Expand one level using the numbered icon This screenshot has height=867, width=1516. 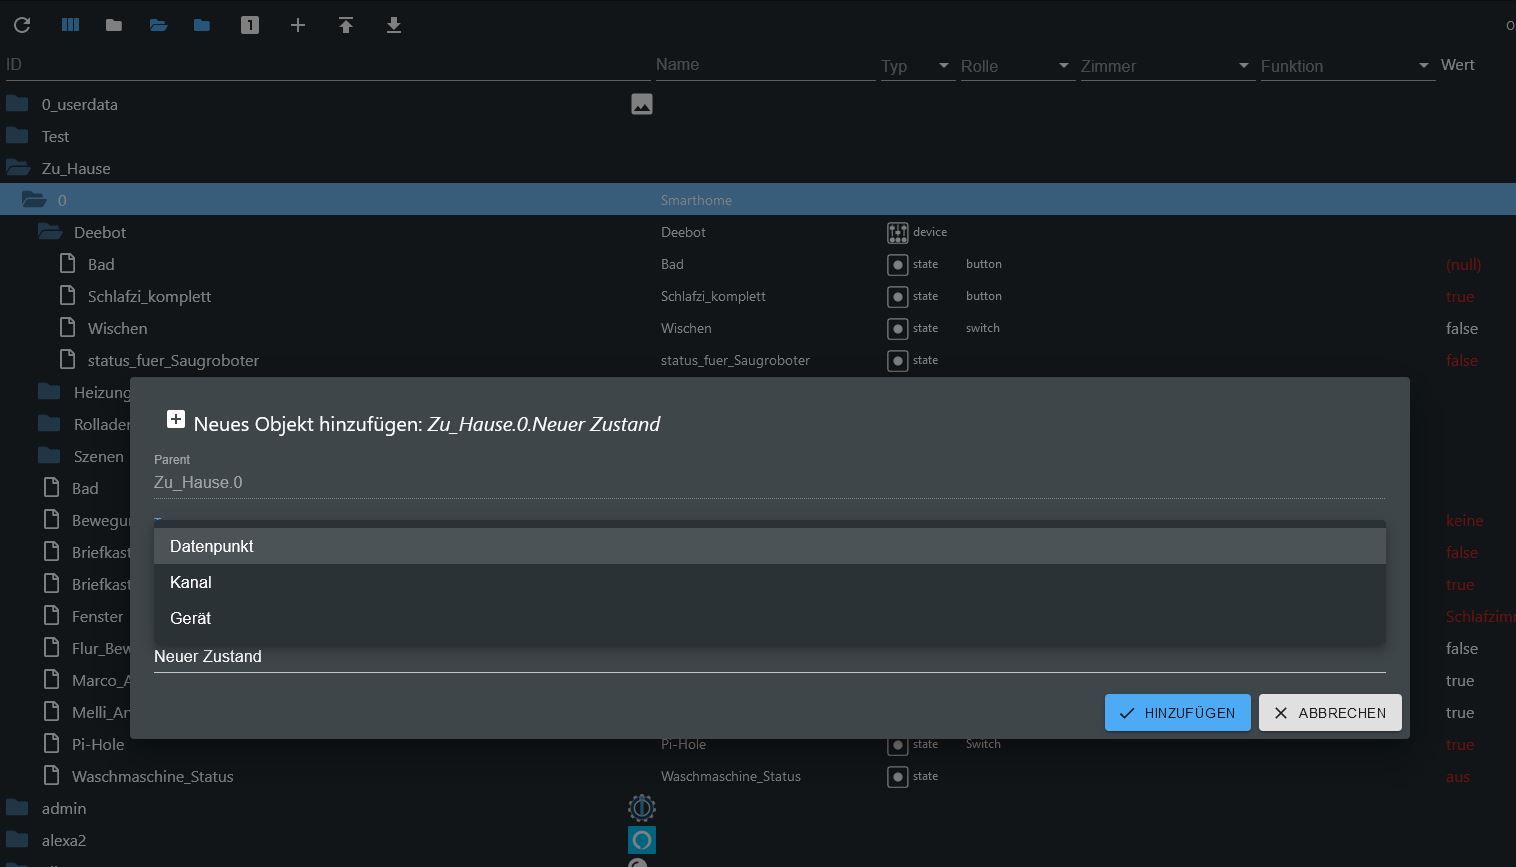click(250, 25)
